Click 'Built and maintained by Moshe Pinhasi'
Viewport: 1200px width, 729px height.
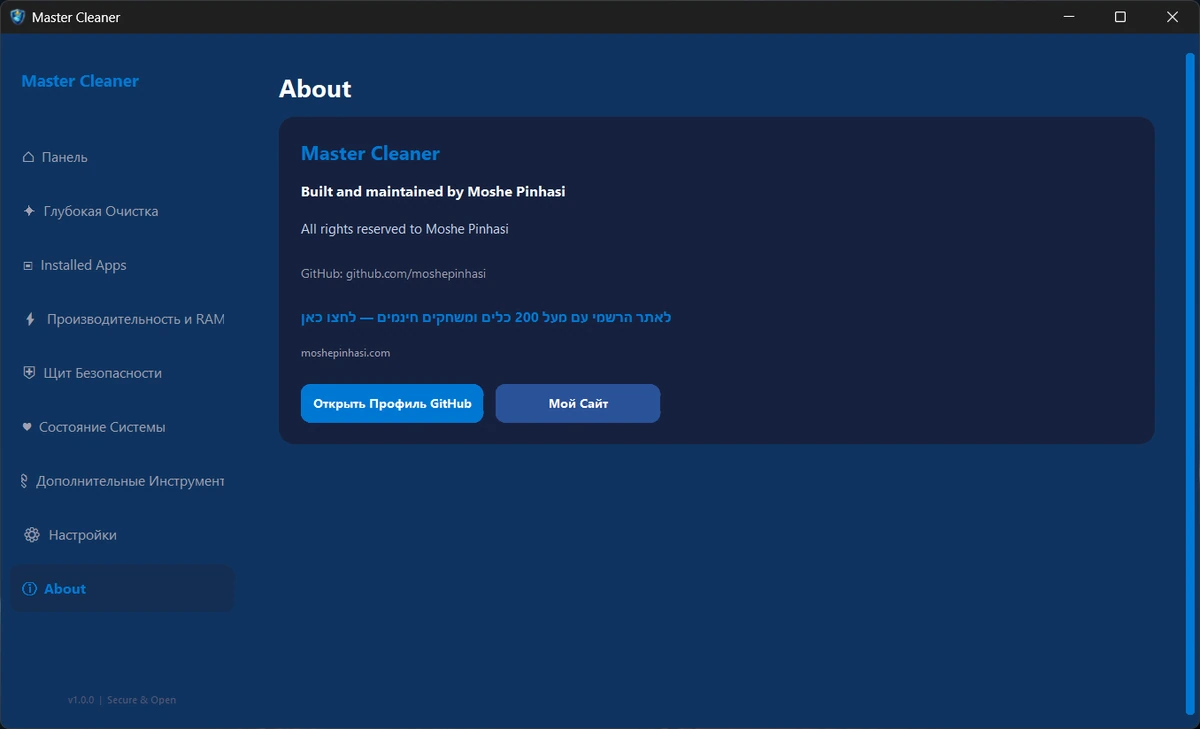(x=433, y=191)
